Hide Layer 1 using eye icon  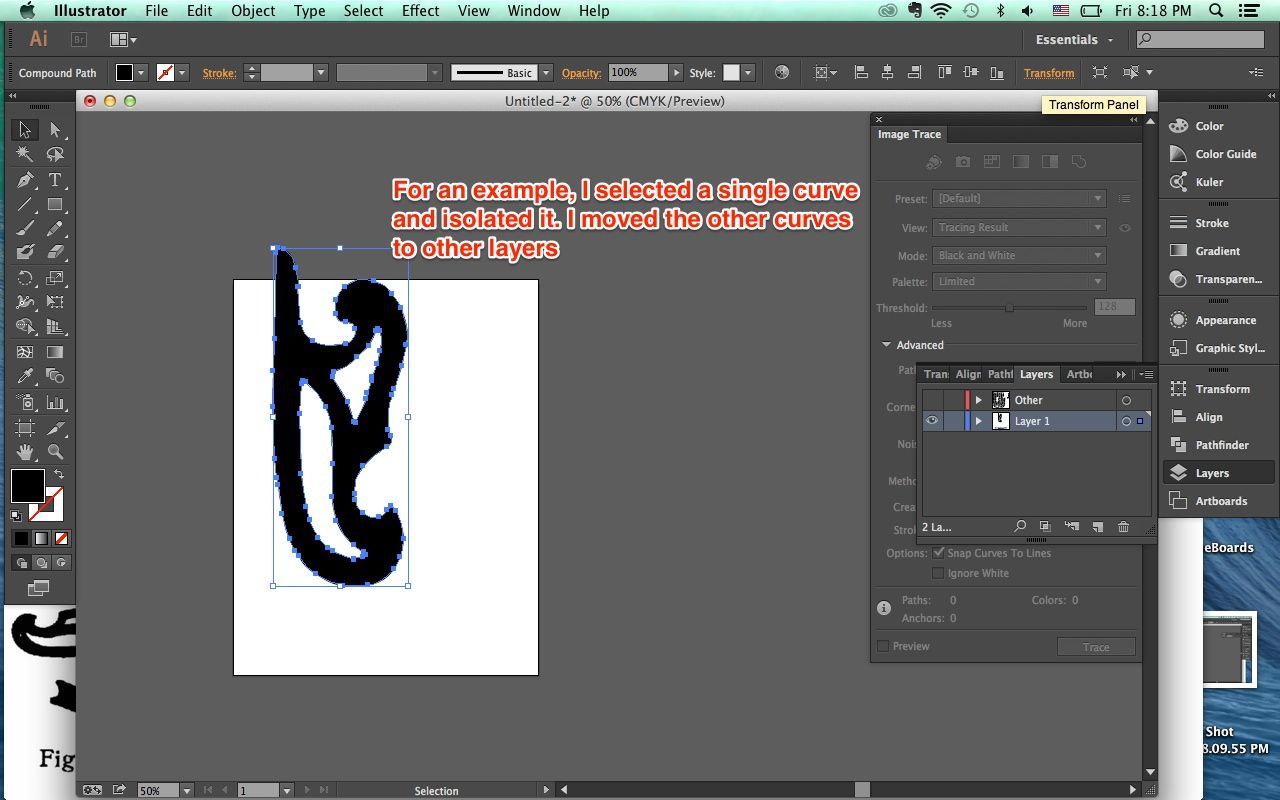[932, 421]
